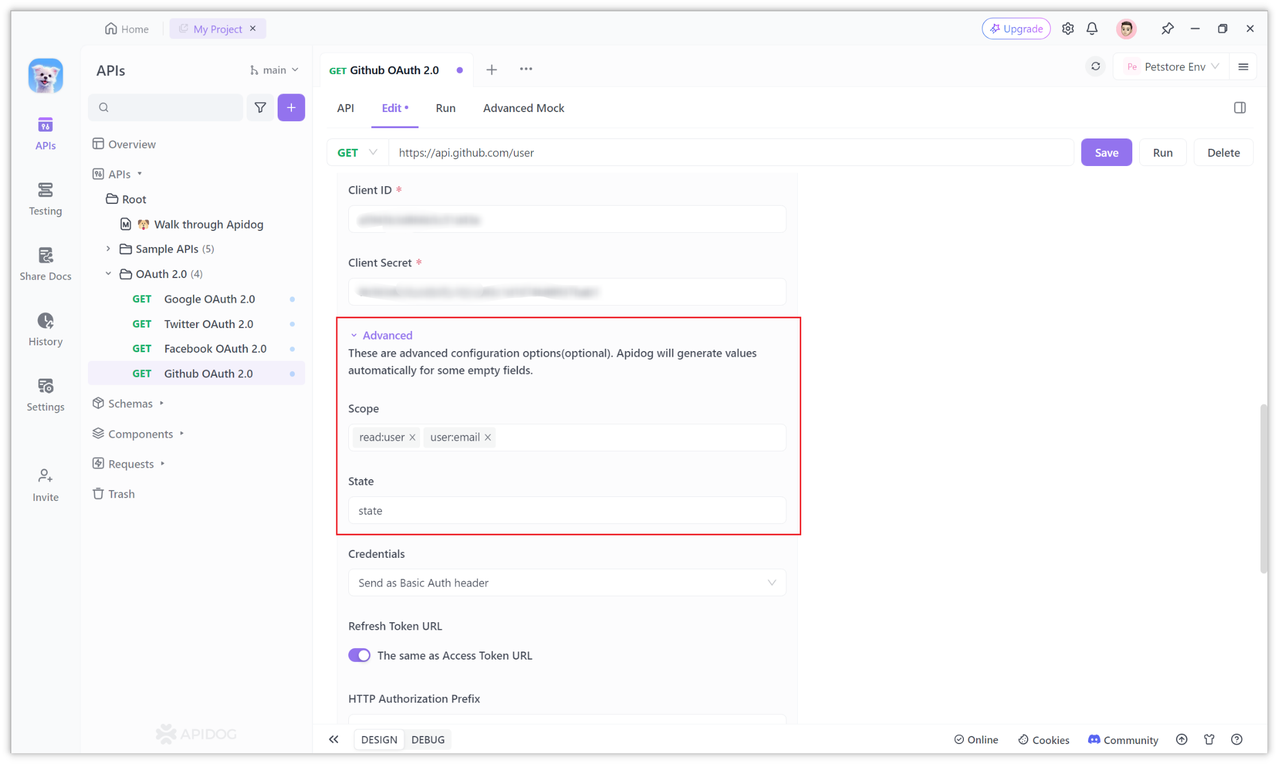Expand the Requests section
The width and height of the screenshot is (1280, 767).
click(x=131, y=464)
